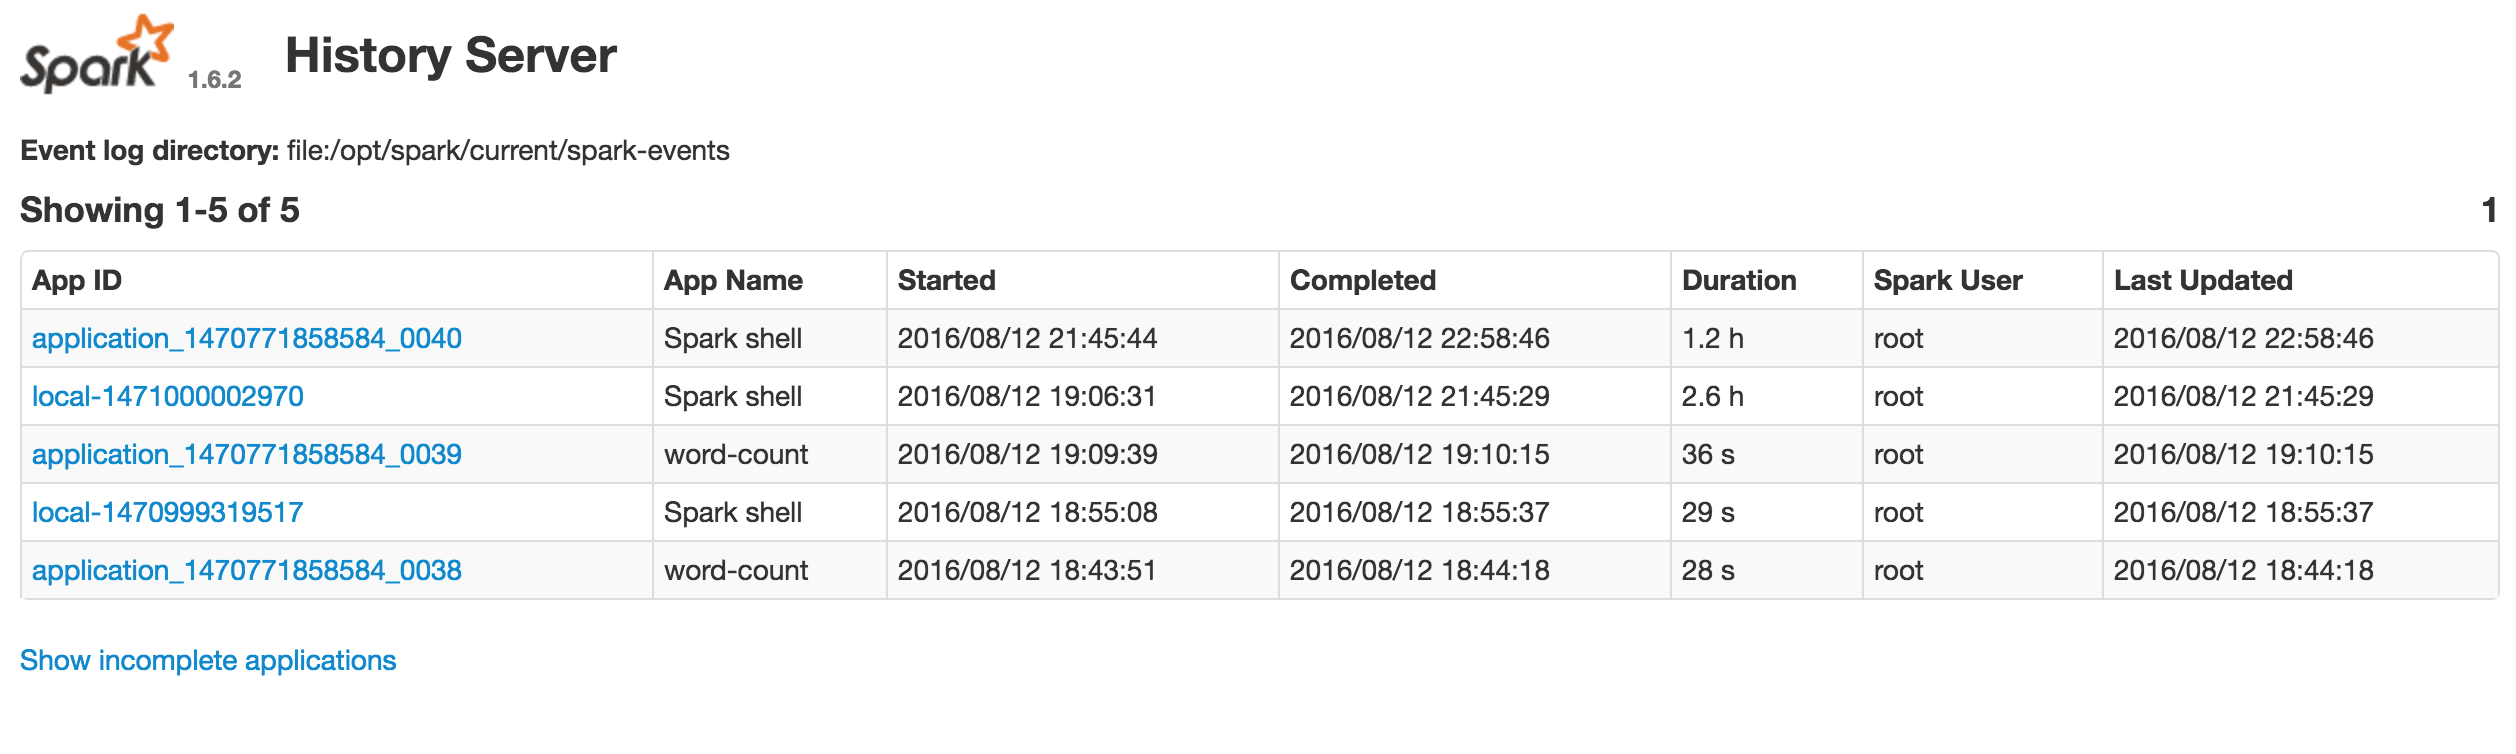Viewport: 2516px width, 754px height.
Task: Show incomplete applications
Action: 208,660
